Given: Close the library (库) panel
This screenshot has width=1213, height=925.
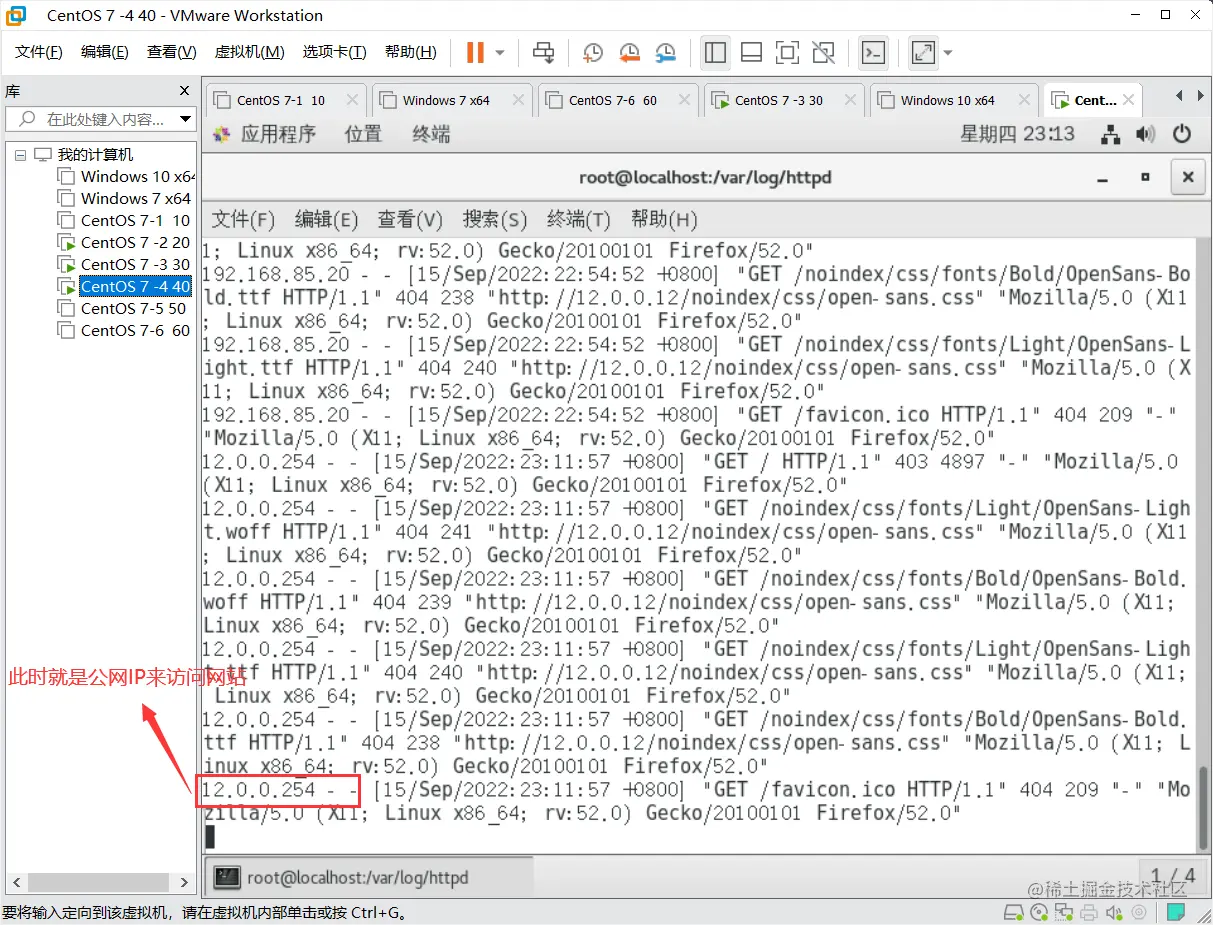Looking at the screenshot, I should tap(184, 91).
